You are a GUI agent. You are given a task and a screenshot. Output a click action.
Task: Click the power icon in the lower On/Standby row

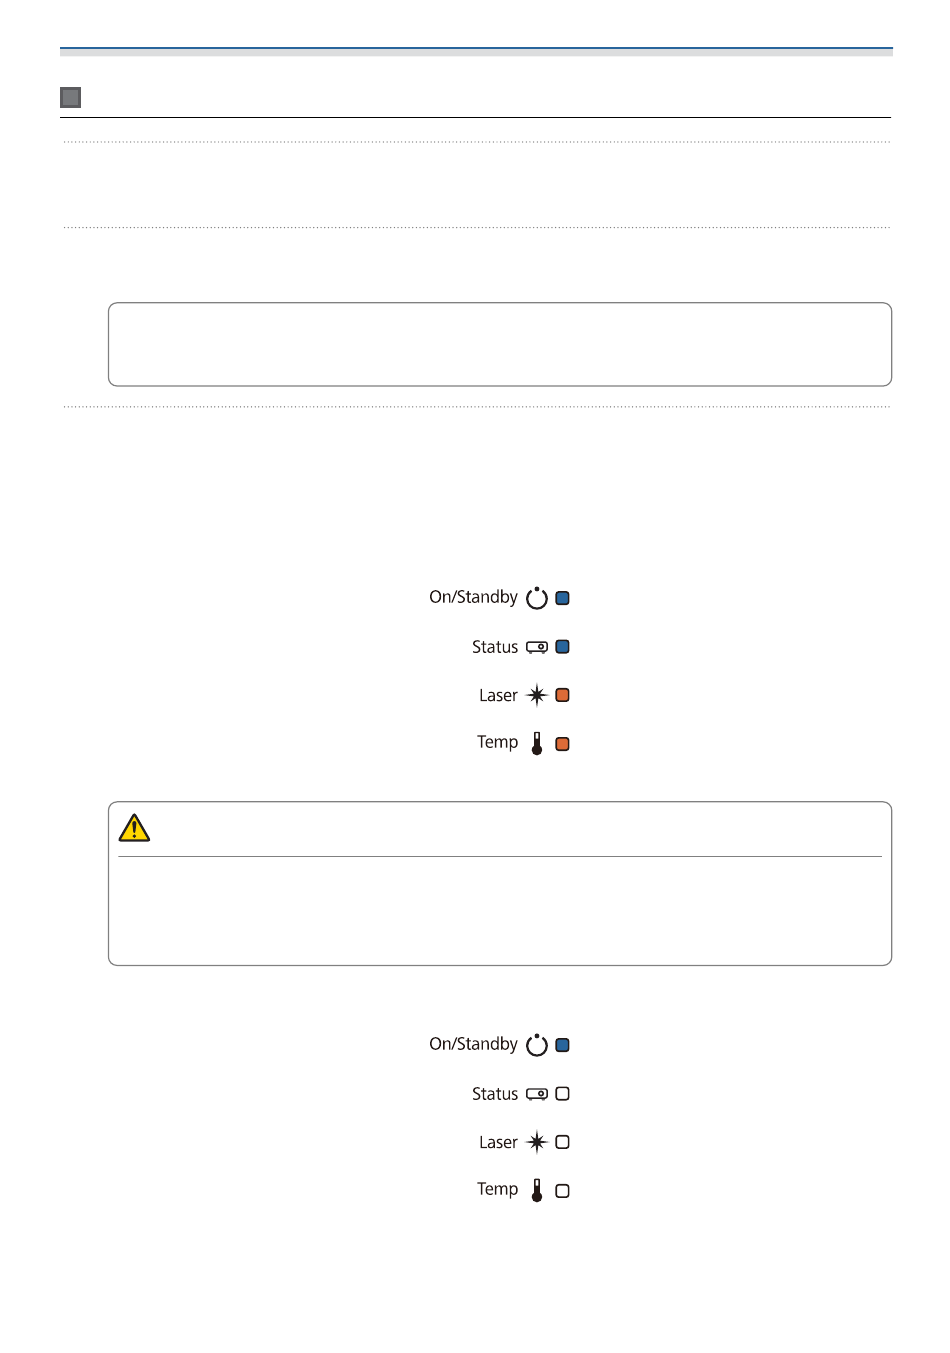click(537, 1045)
